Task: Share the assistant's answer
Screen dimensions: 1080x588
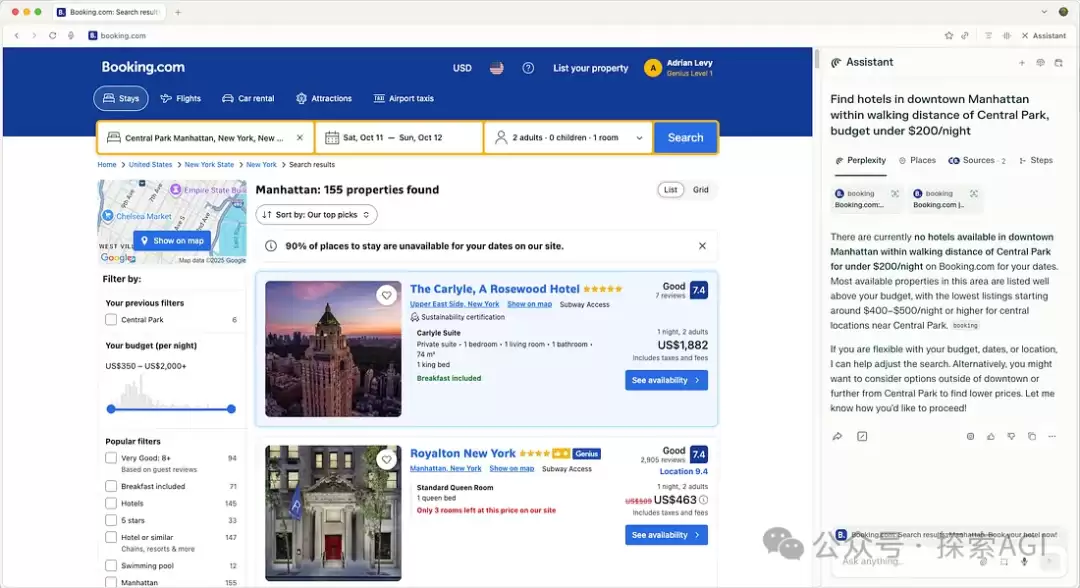Action: coord(837,436)
